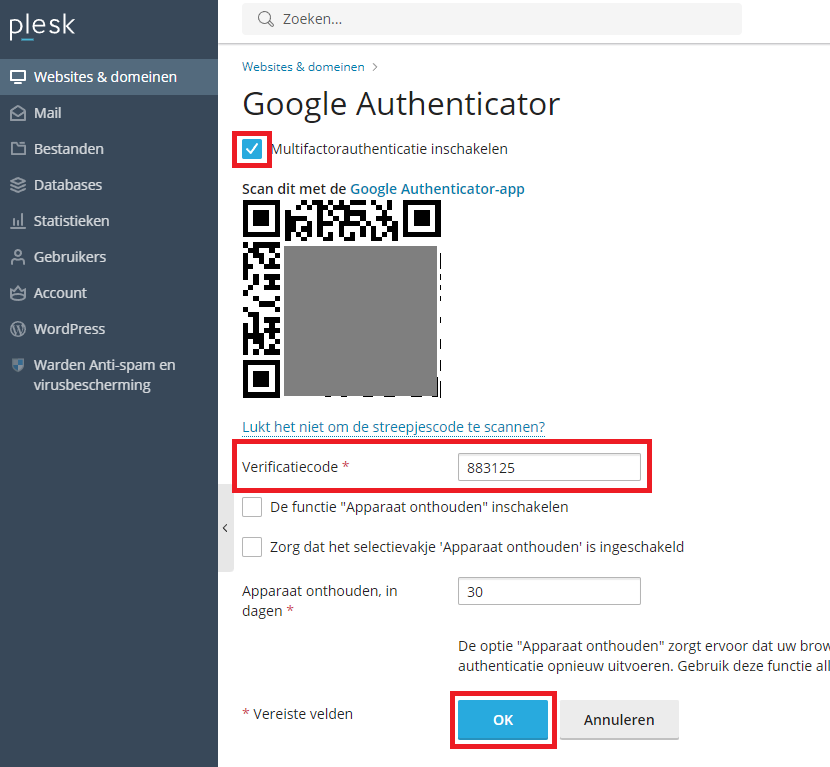Focus the Zoeken search field

coord(492,19)
